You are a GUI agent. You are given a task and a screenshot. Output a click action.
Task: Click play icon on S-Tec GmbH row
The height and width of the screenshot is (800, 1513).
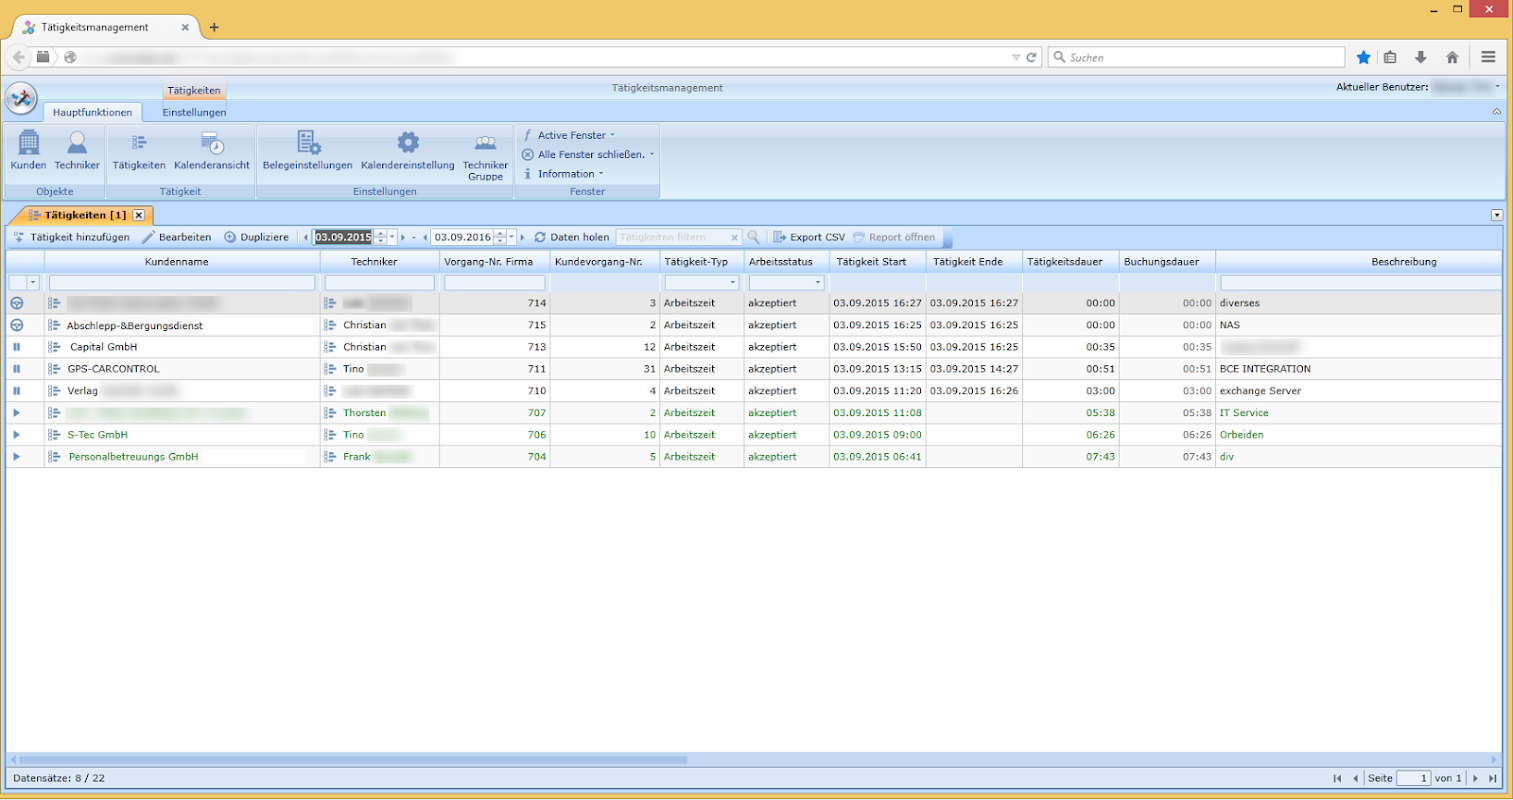pos(17,435)
